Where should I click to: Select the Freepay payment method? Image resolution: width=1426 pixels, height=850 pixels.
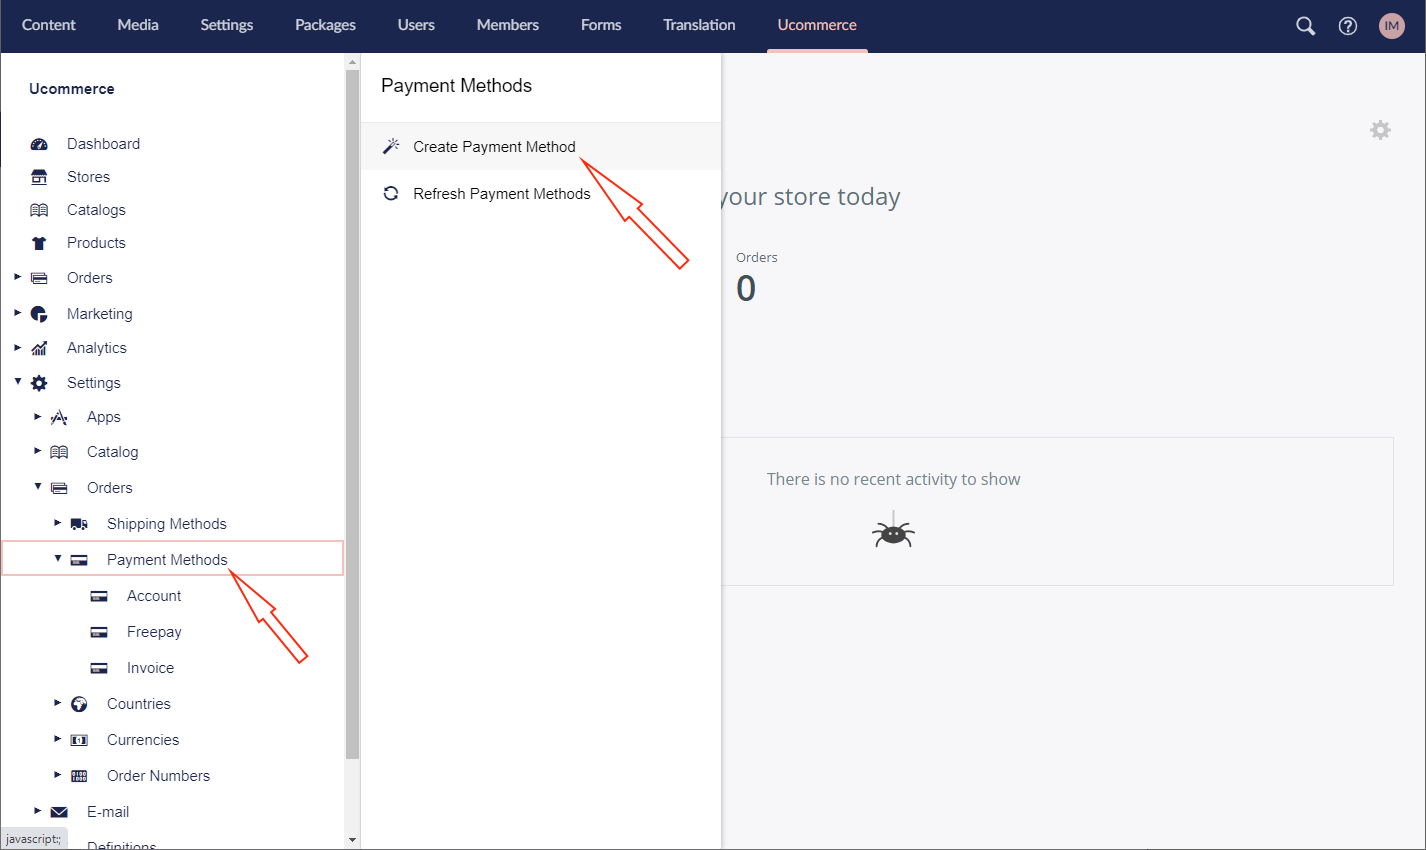(x=155, y=631)
